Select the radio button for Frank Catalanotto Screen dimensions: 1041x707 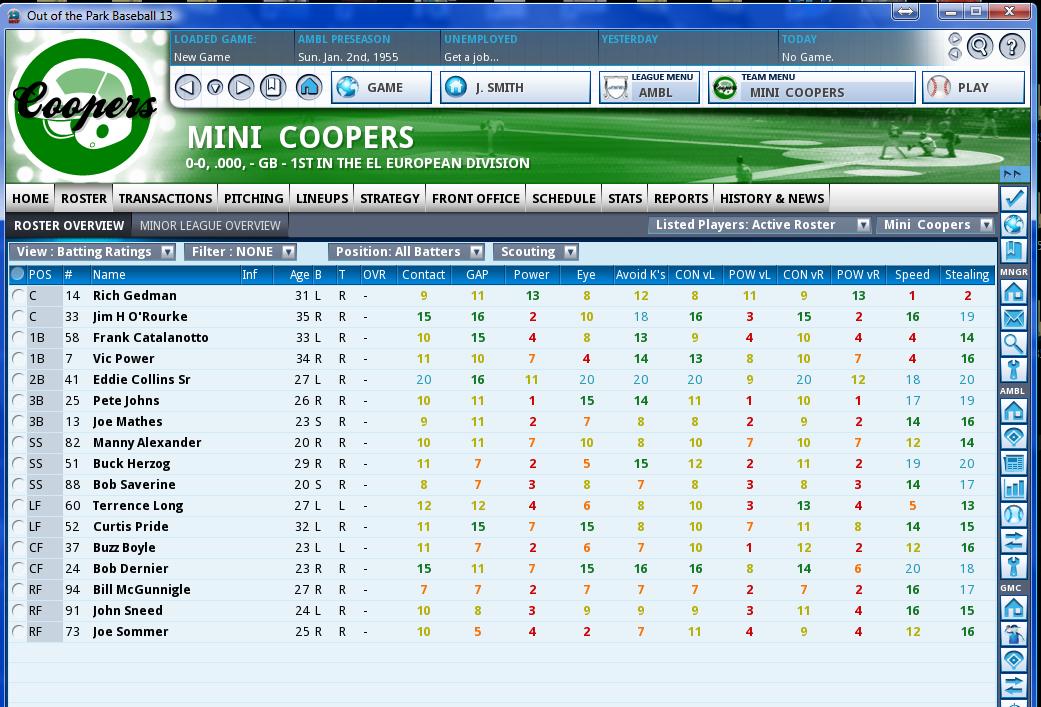pos(18,337)
